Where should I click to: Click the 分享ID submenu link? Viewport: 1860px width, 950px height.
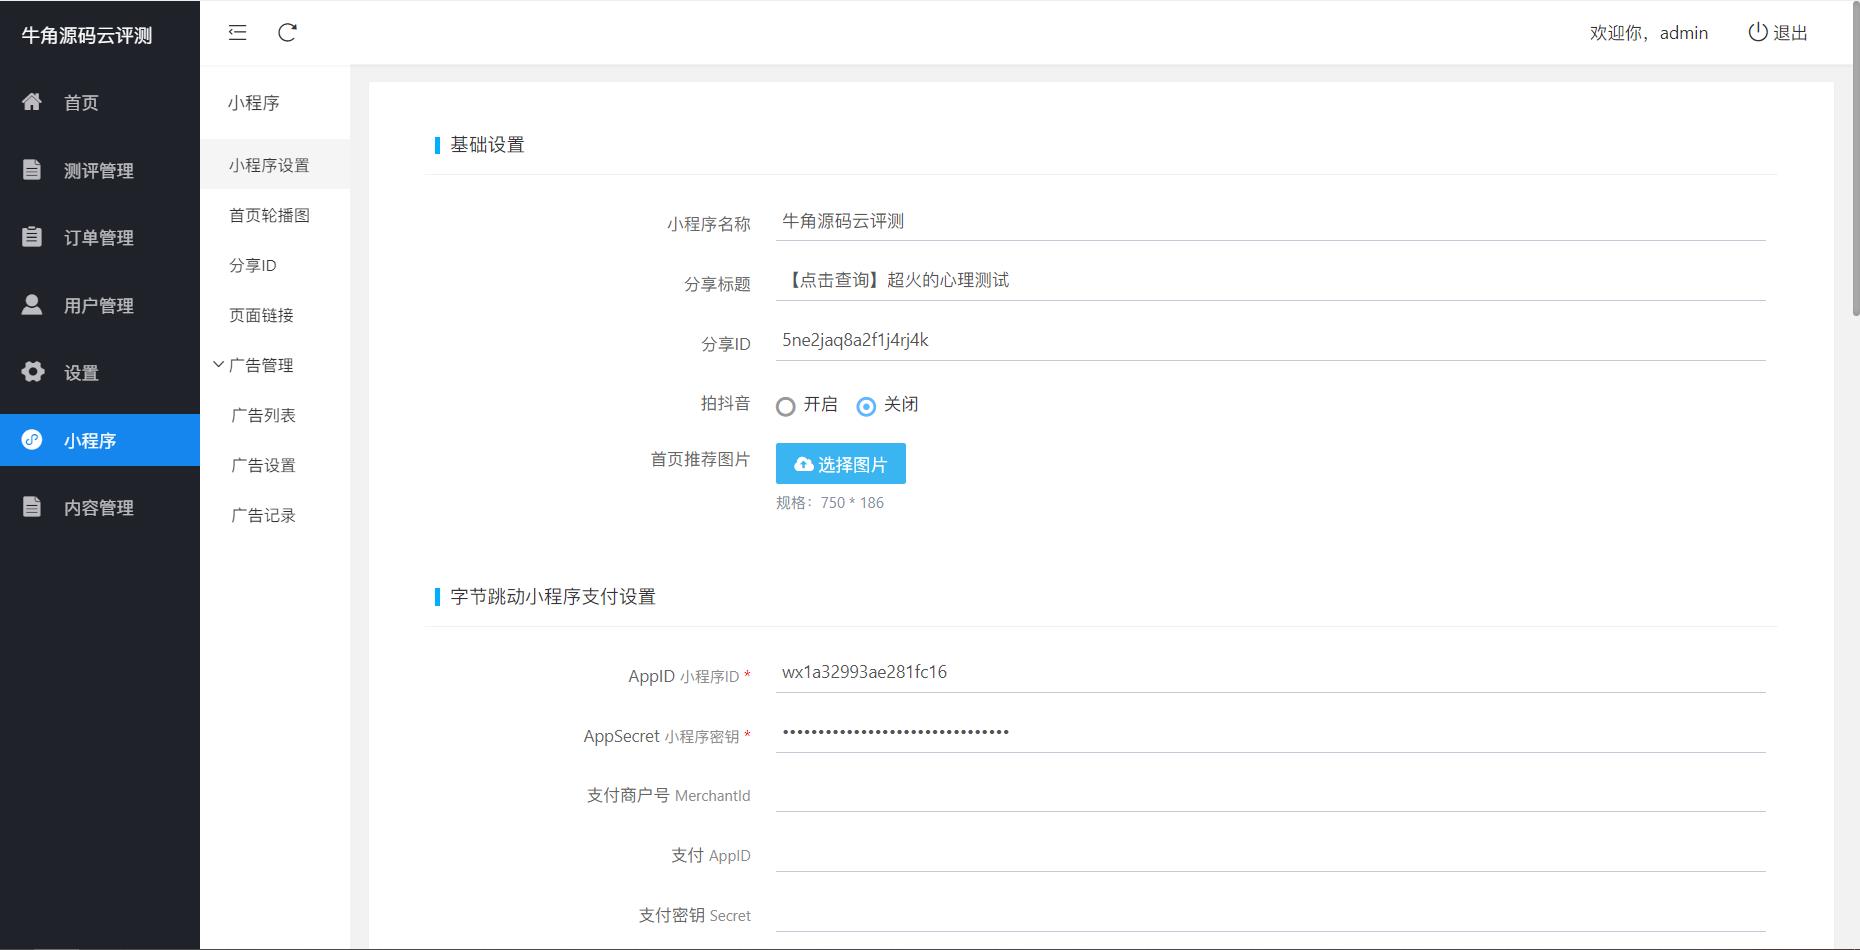(253, 265)
